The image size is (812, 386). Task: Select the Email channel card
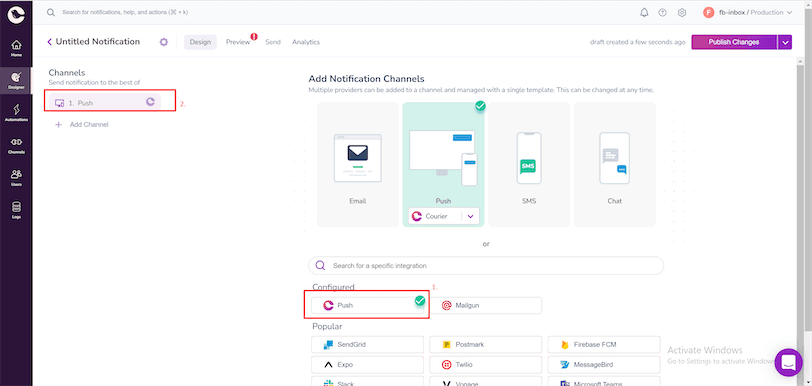pos(358,164)
